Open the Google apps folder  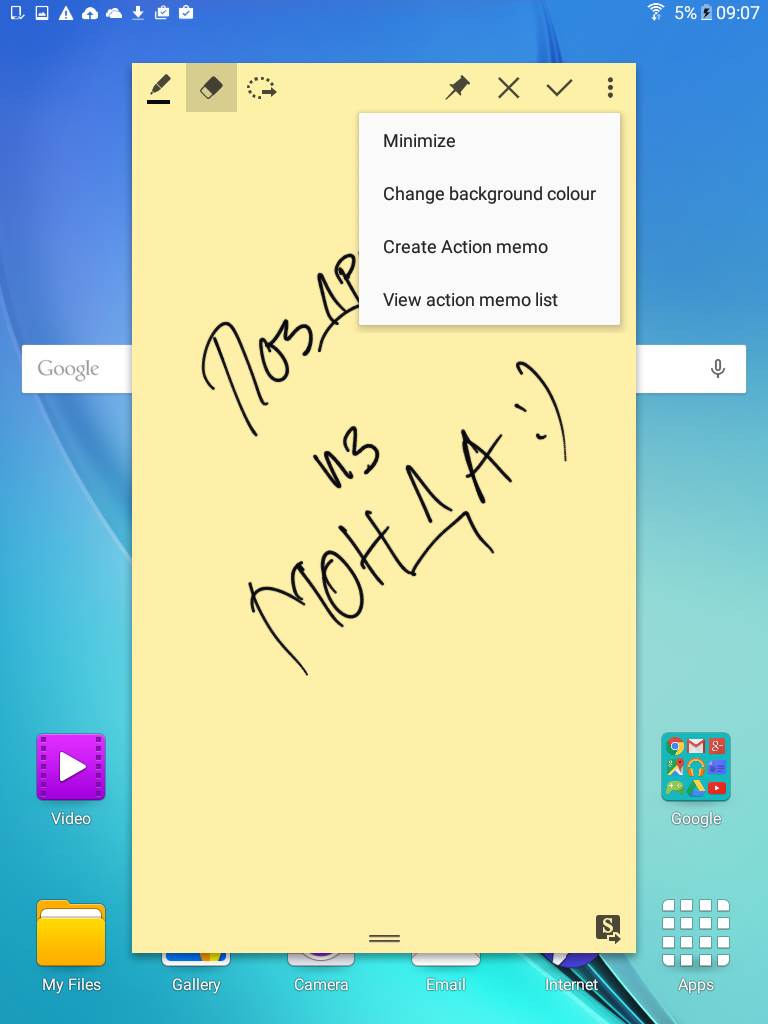pyautogui.click(x=696, y=768)
